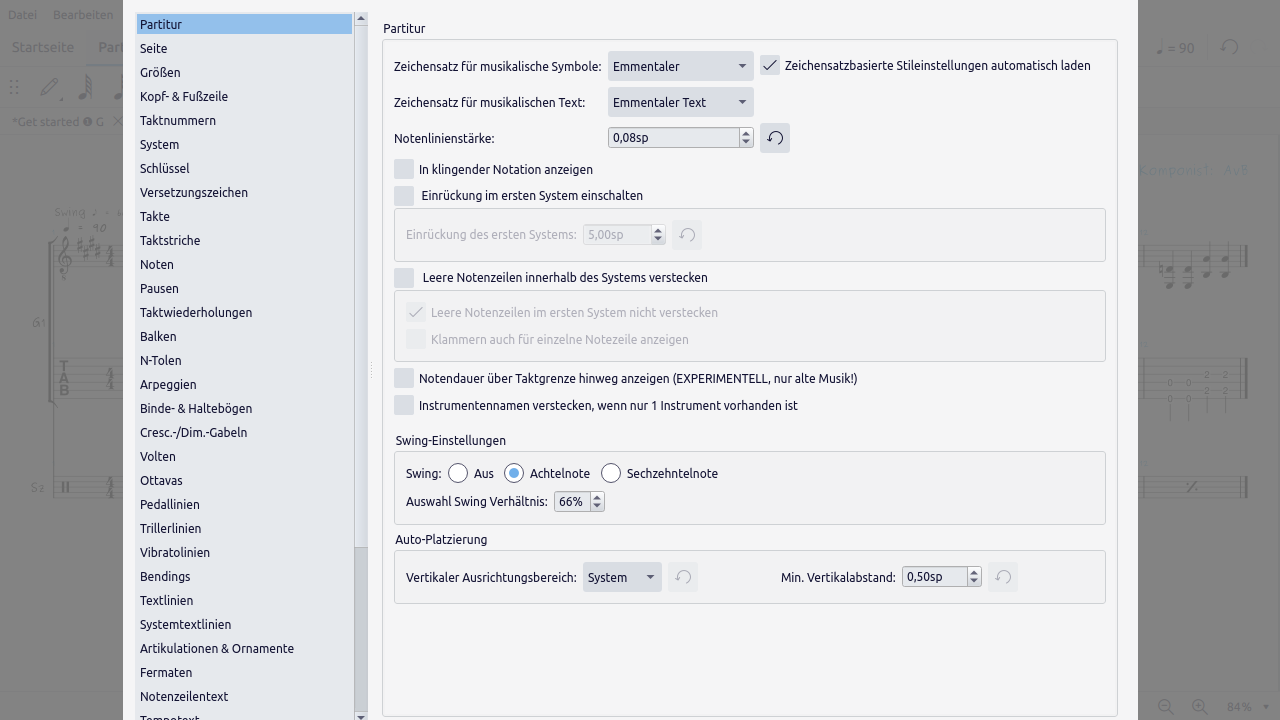Open the Emmentaler Text font dropdown
Viewport: 1280px width, 720px height.
click(680, 102)
